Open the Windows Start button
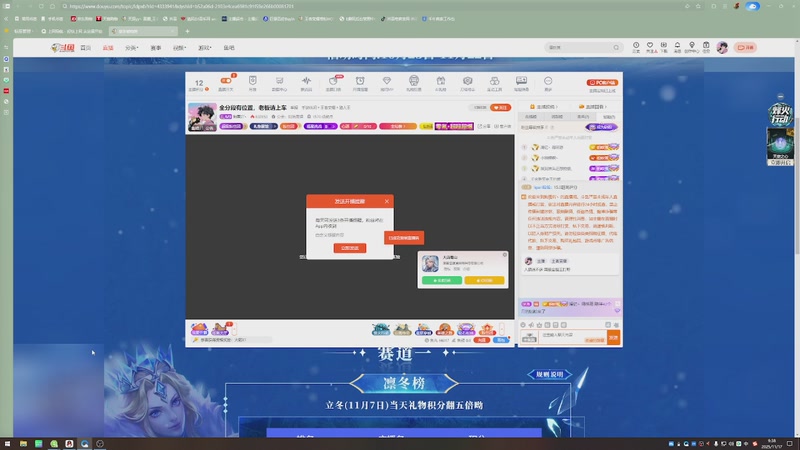This screenshot has width=800, height=450. click(x=7, y=444)
